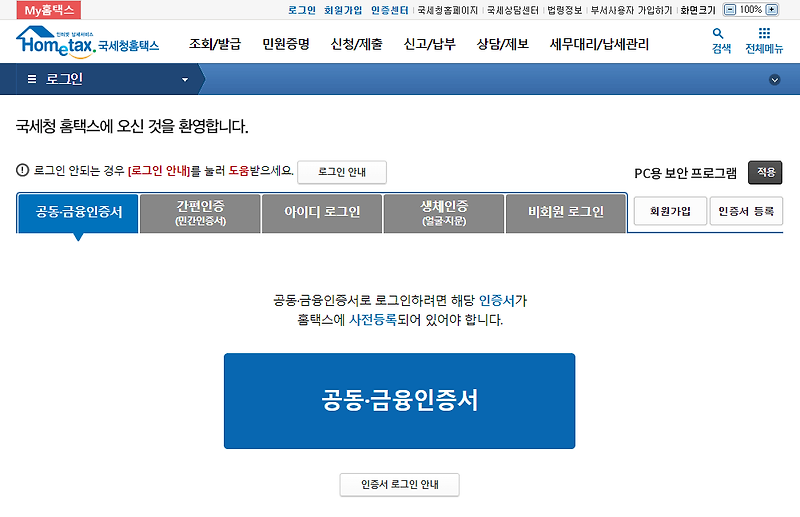The width and height of the screenshot is (800, 517).
Task: Select the 공동·금융인증서 tab
Action: point(79,213)
